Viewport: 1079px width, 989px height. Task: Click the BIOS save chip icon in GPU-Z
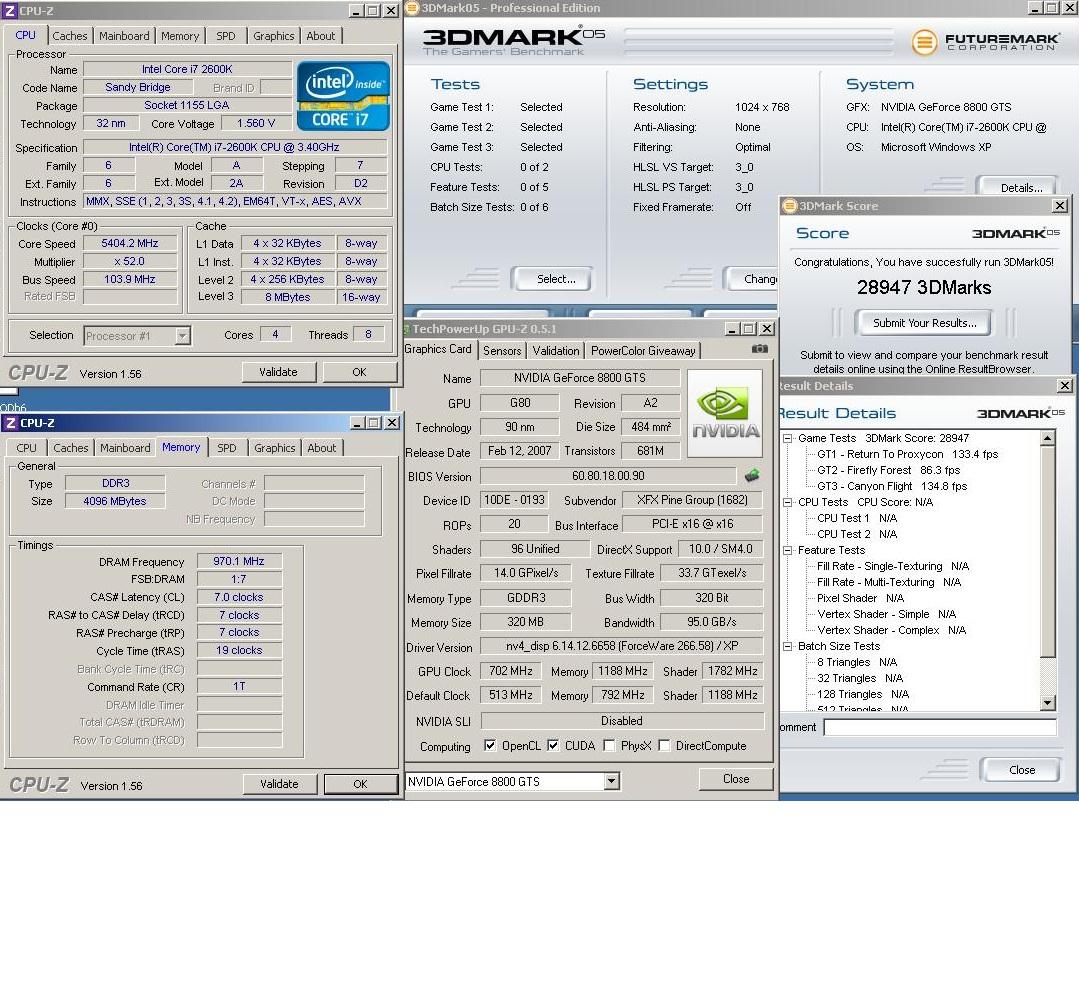[752, 475]
